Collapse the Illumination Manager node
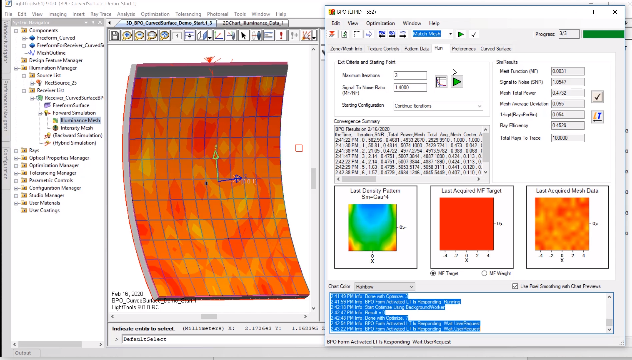Screen dimensions: 632x360 click(16, 68)
